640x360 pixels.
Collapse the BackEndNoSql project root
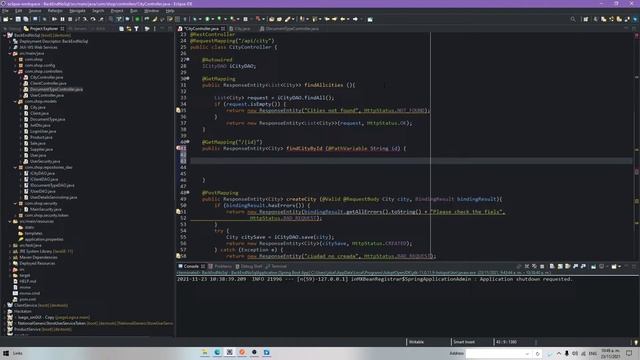[x=4, y=36]
